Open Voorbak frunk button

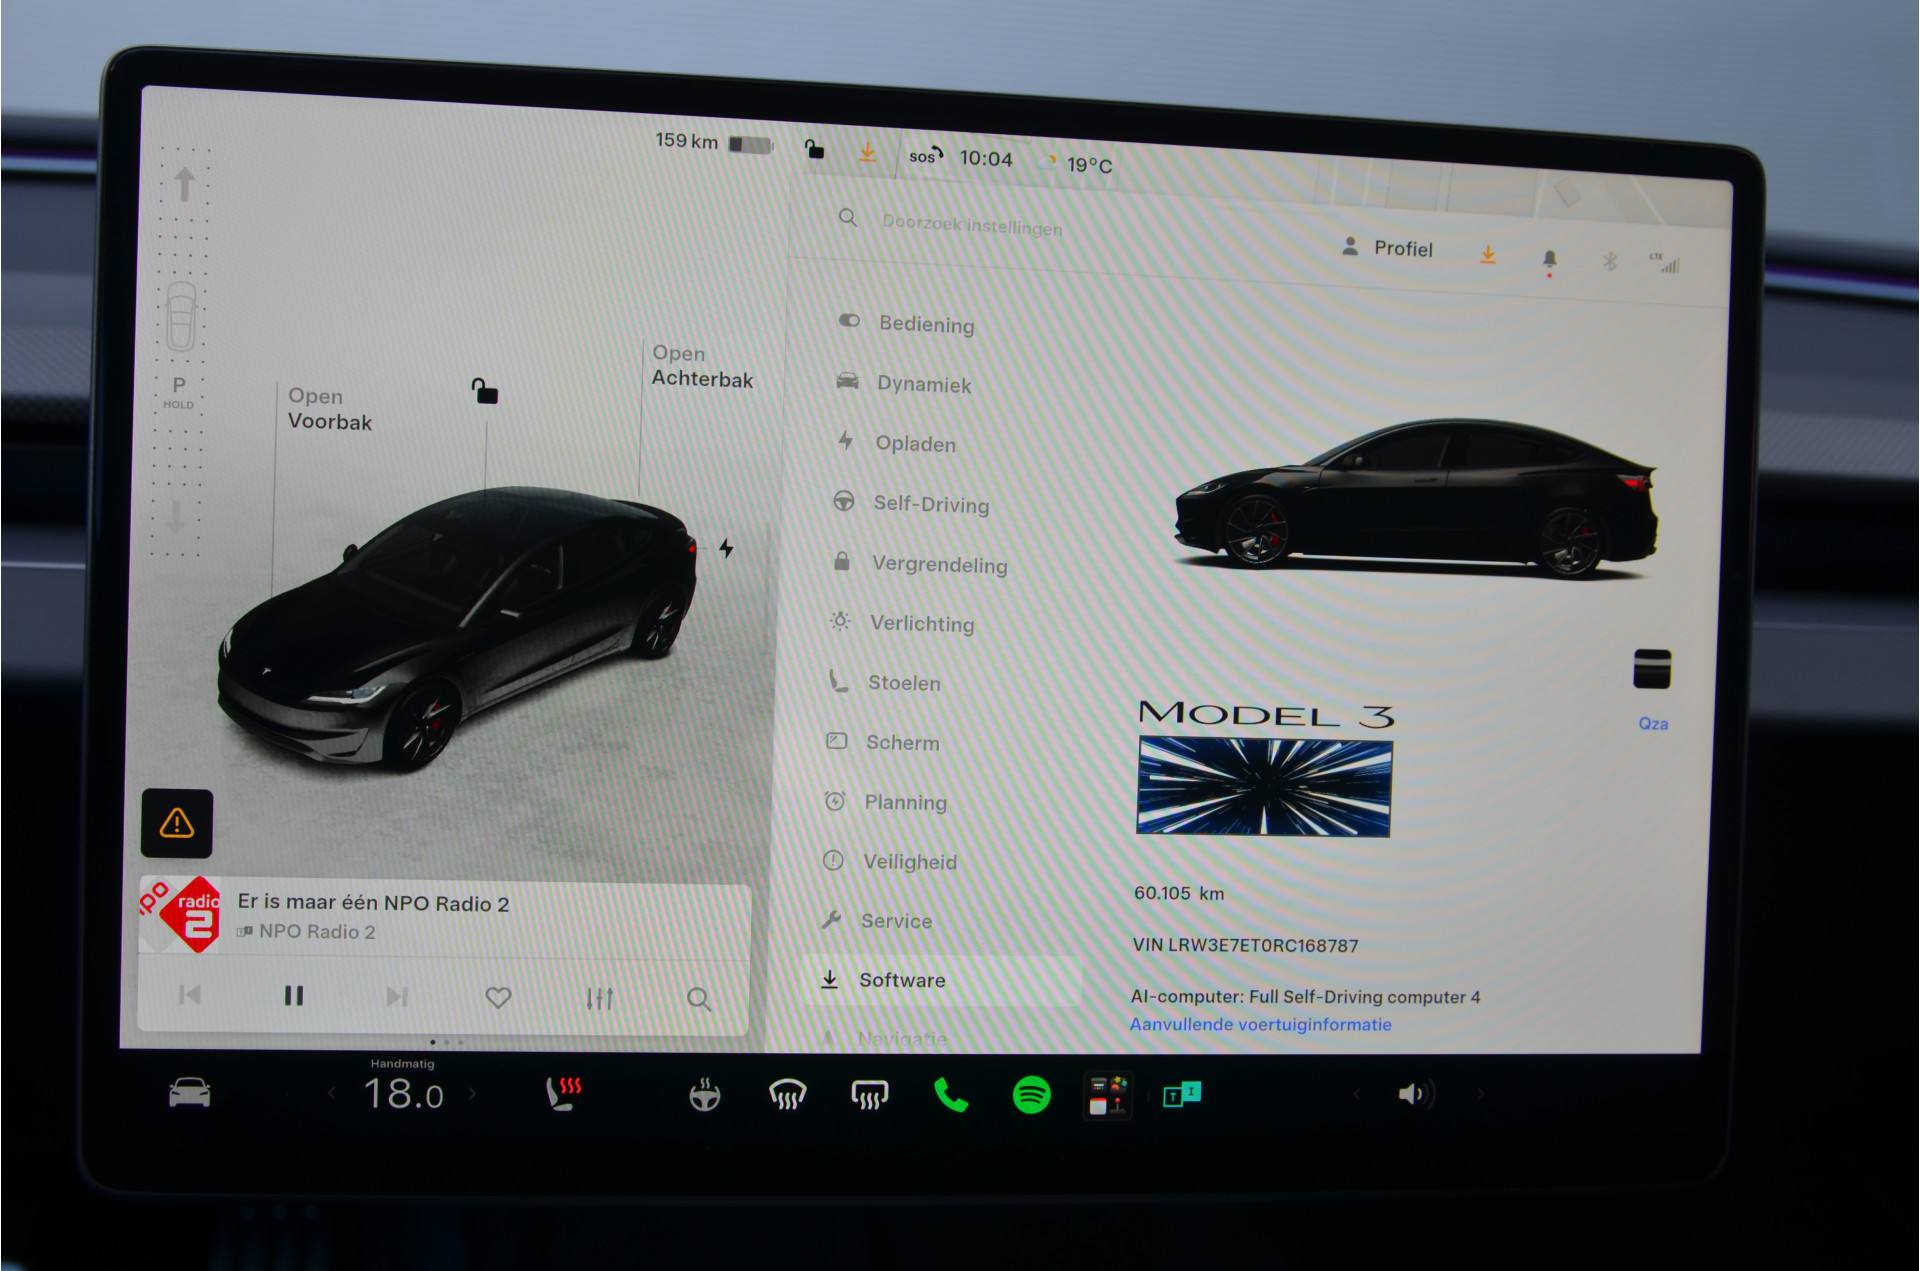(330, 409)
